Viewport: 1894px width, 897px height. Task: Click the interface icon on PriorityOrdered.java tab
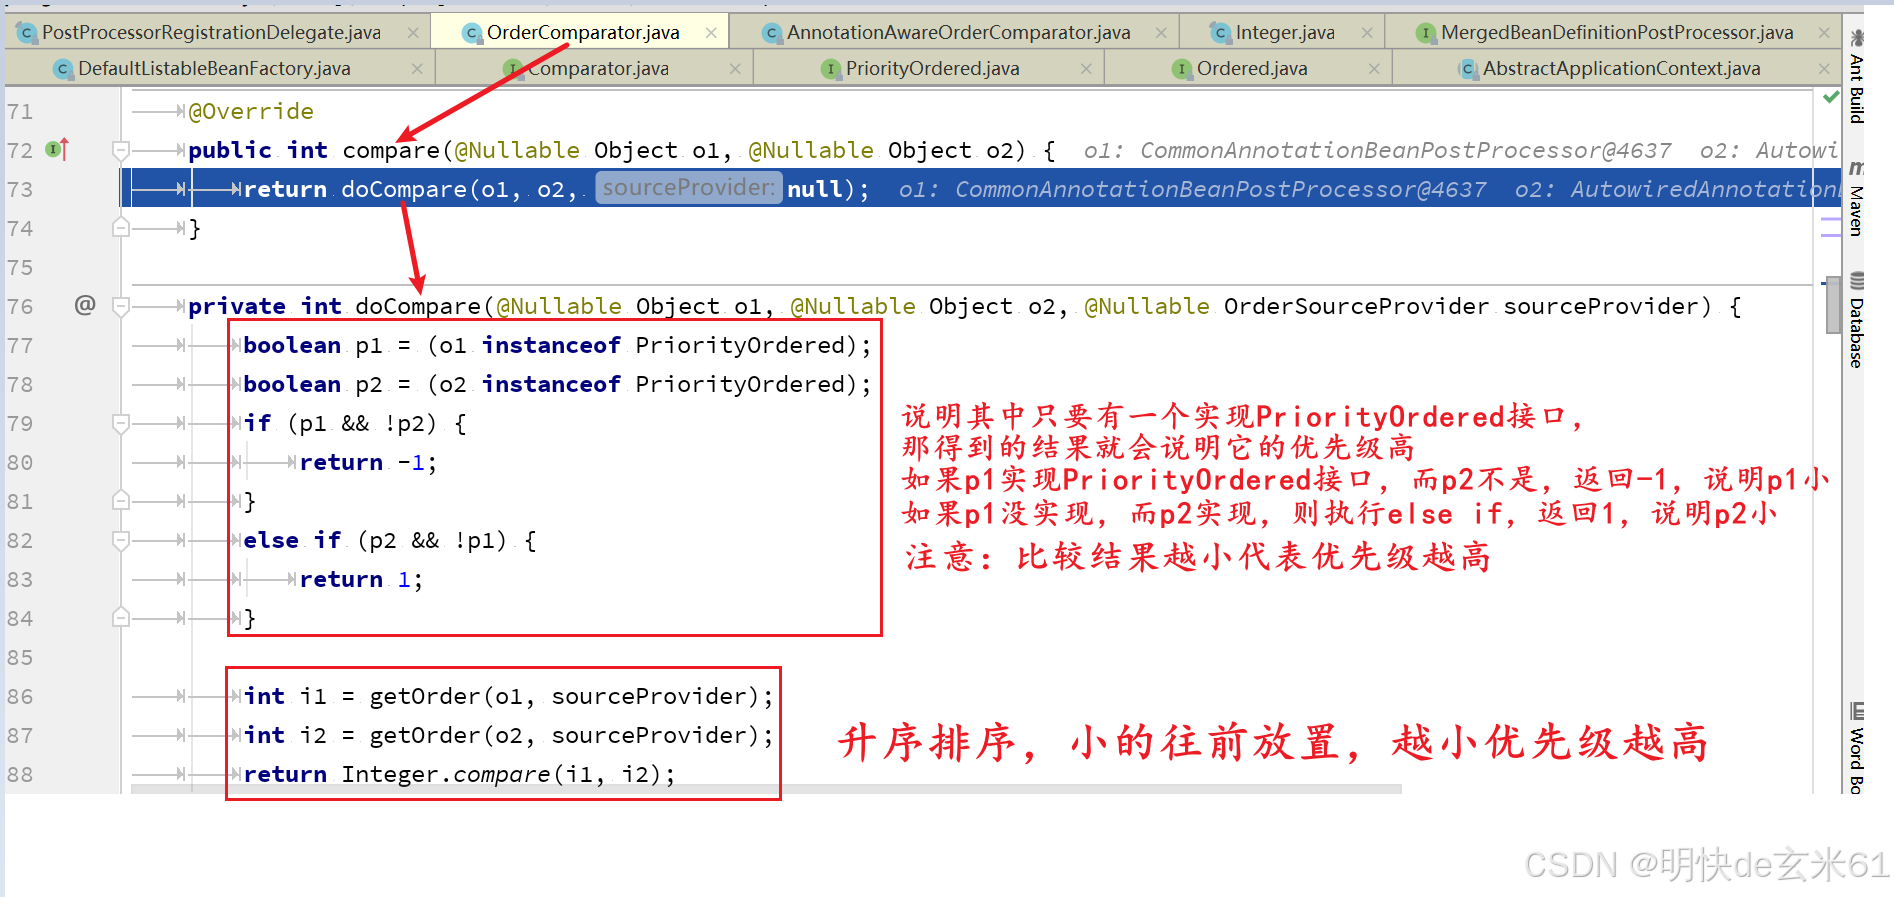[830, 69]
